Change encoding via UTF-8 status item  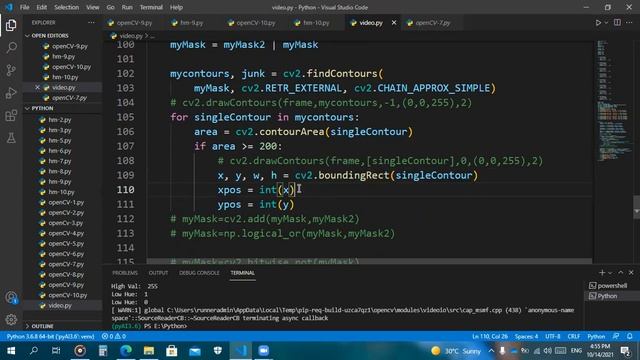[x=553, y=336]
